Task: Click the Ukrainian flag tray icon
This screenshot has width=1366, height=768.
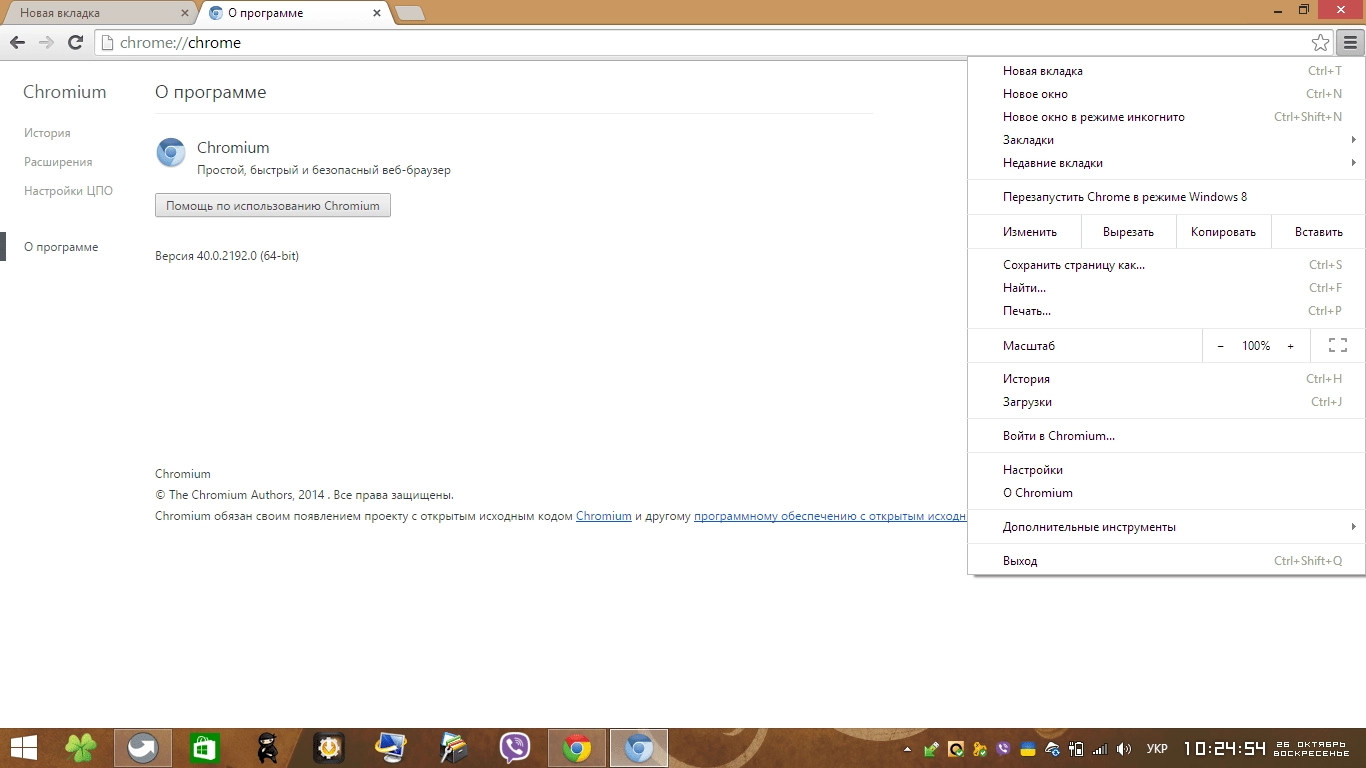Action: coord(1027,749)
